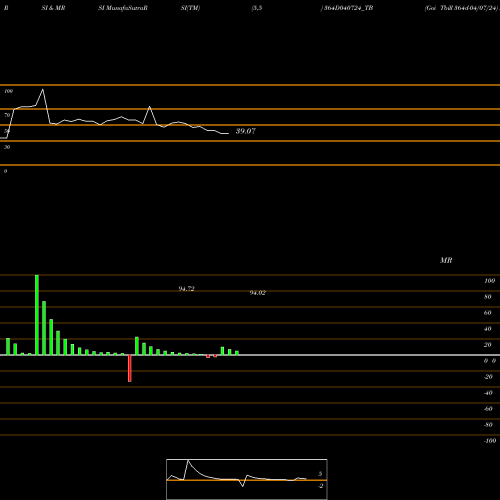Select the tallest green MR histogram bar

[x=37, y=315]
